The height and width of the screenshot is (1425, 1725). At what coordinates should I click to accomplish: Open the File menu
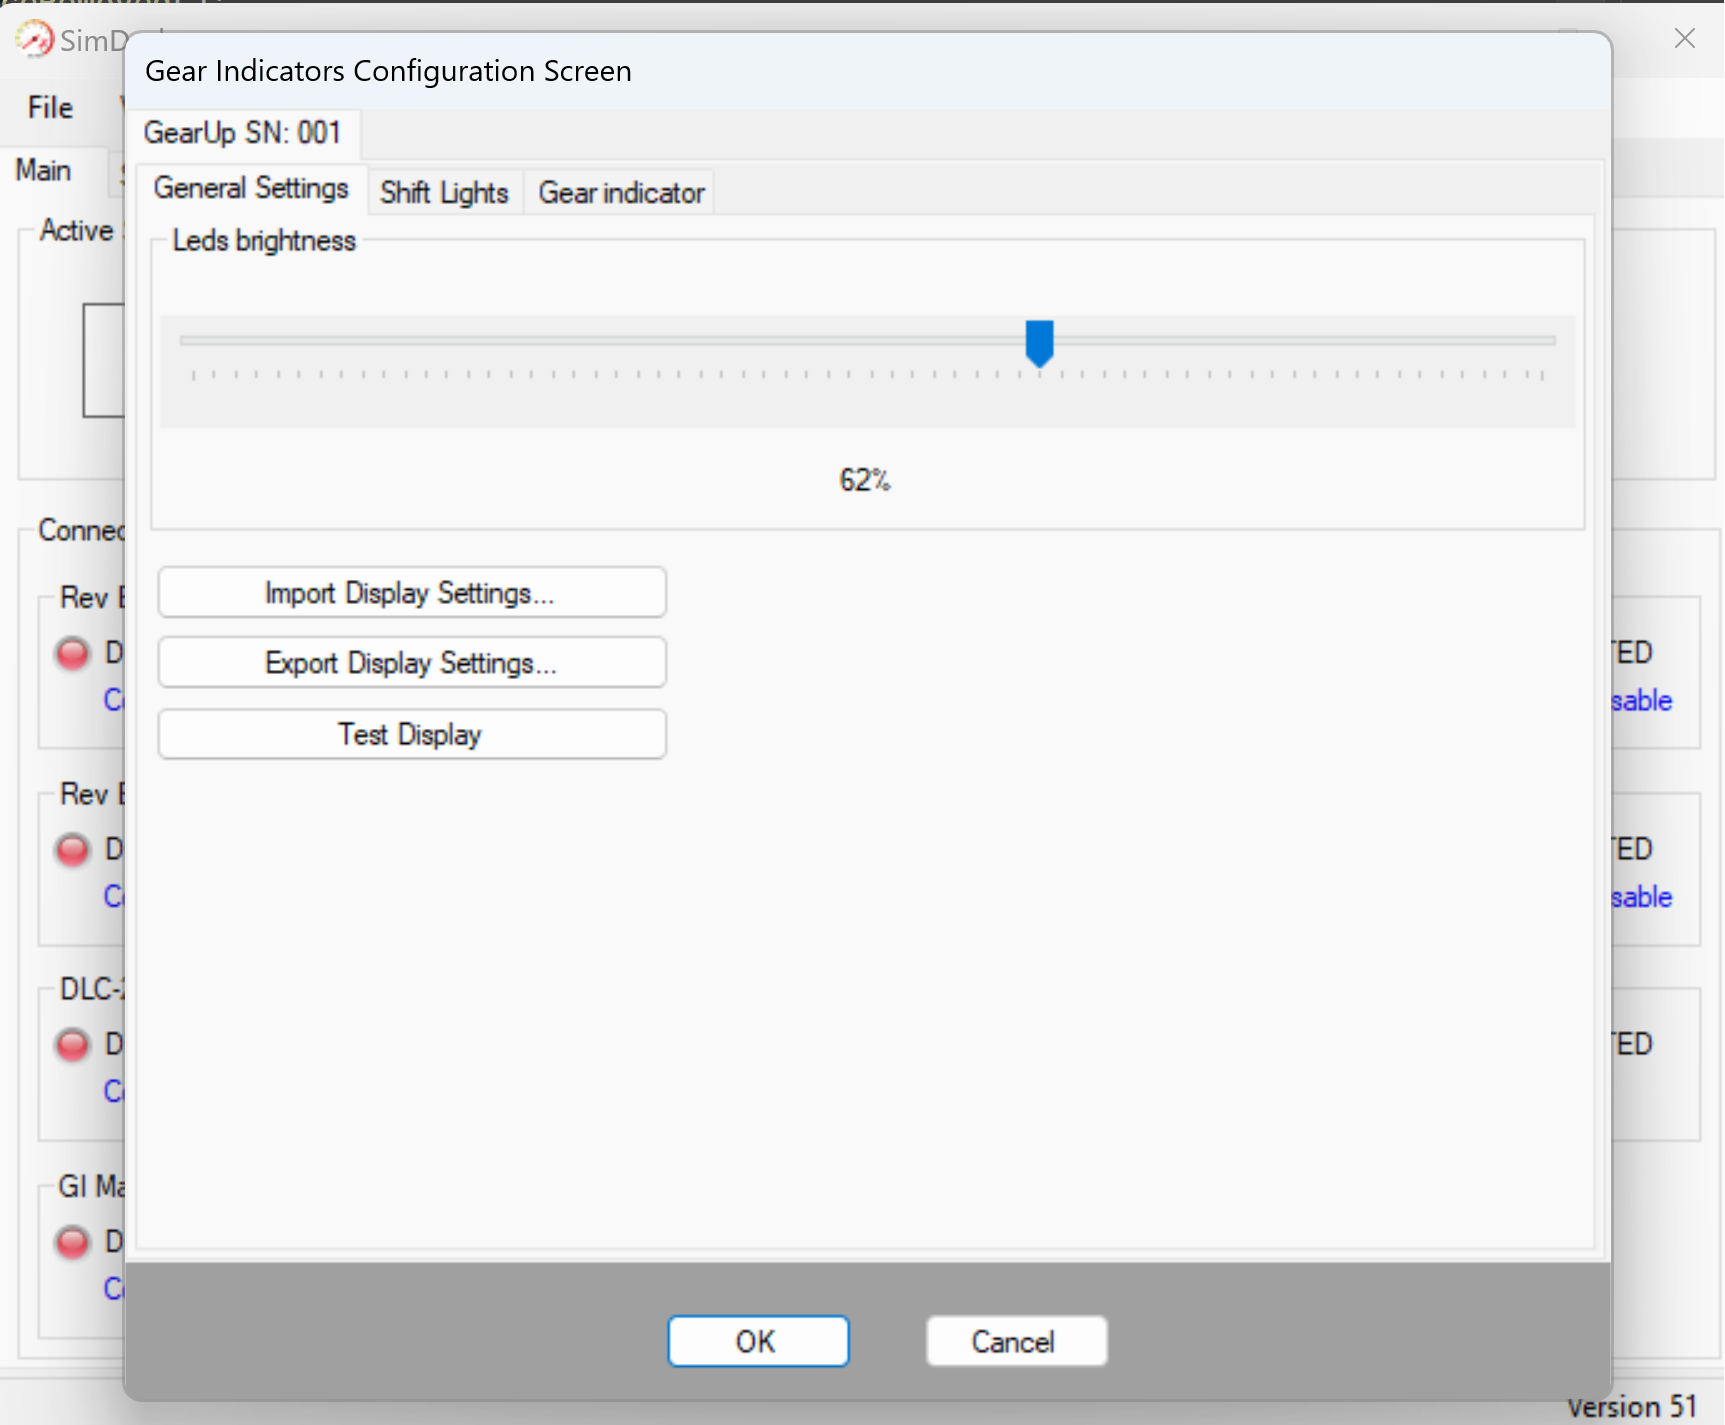[x=50, y=107]
